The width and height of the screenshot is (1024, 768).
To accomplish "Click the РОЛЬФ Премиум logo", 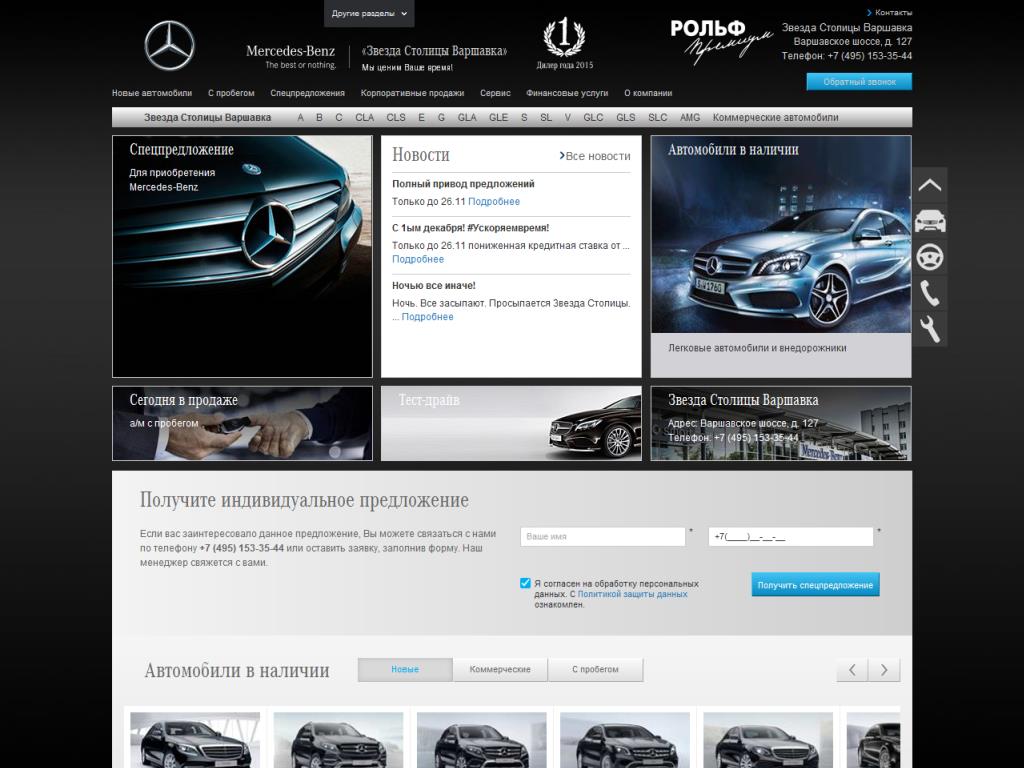I will 721,41.
